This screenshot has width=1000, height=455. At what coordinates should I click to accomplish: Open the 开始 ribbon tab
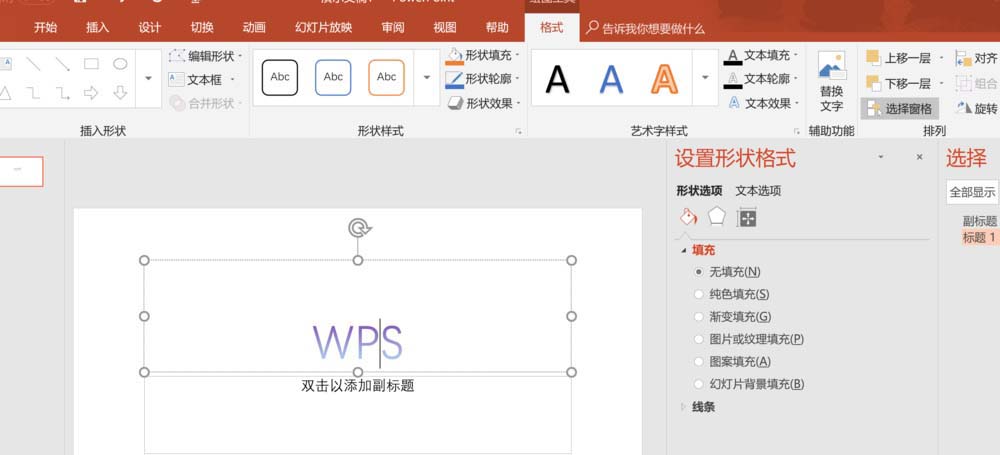(x=45, y=27)
